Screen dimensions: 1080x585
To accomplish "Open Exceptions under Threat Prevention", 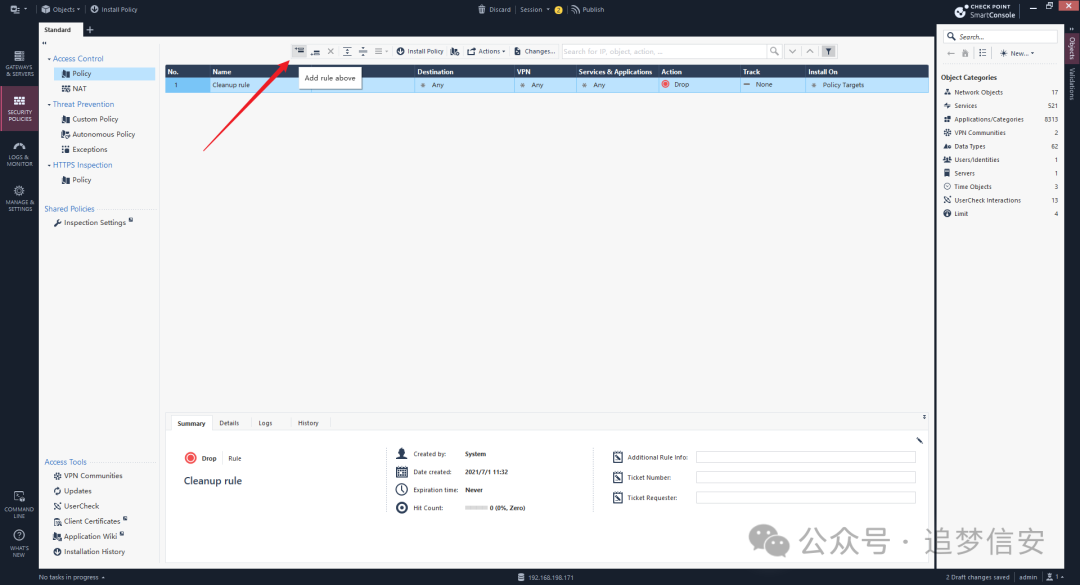I will (x=84, y=150).
